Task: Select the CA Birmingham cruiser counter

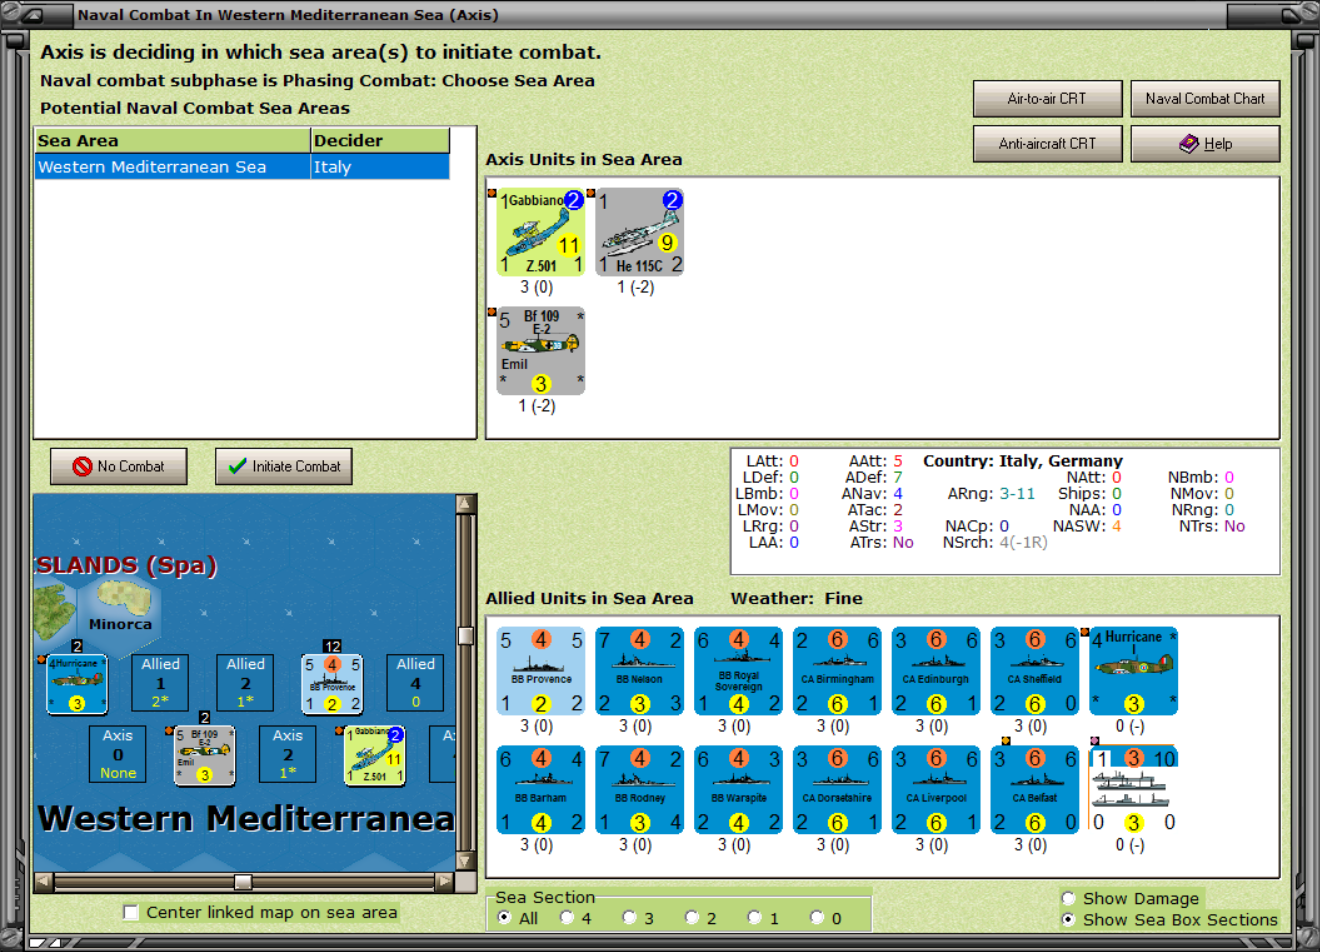Action: coord(837,671)
